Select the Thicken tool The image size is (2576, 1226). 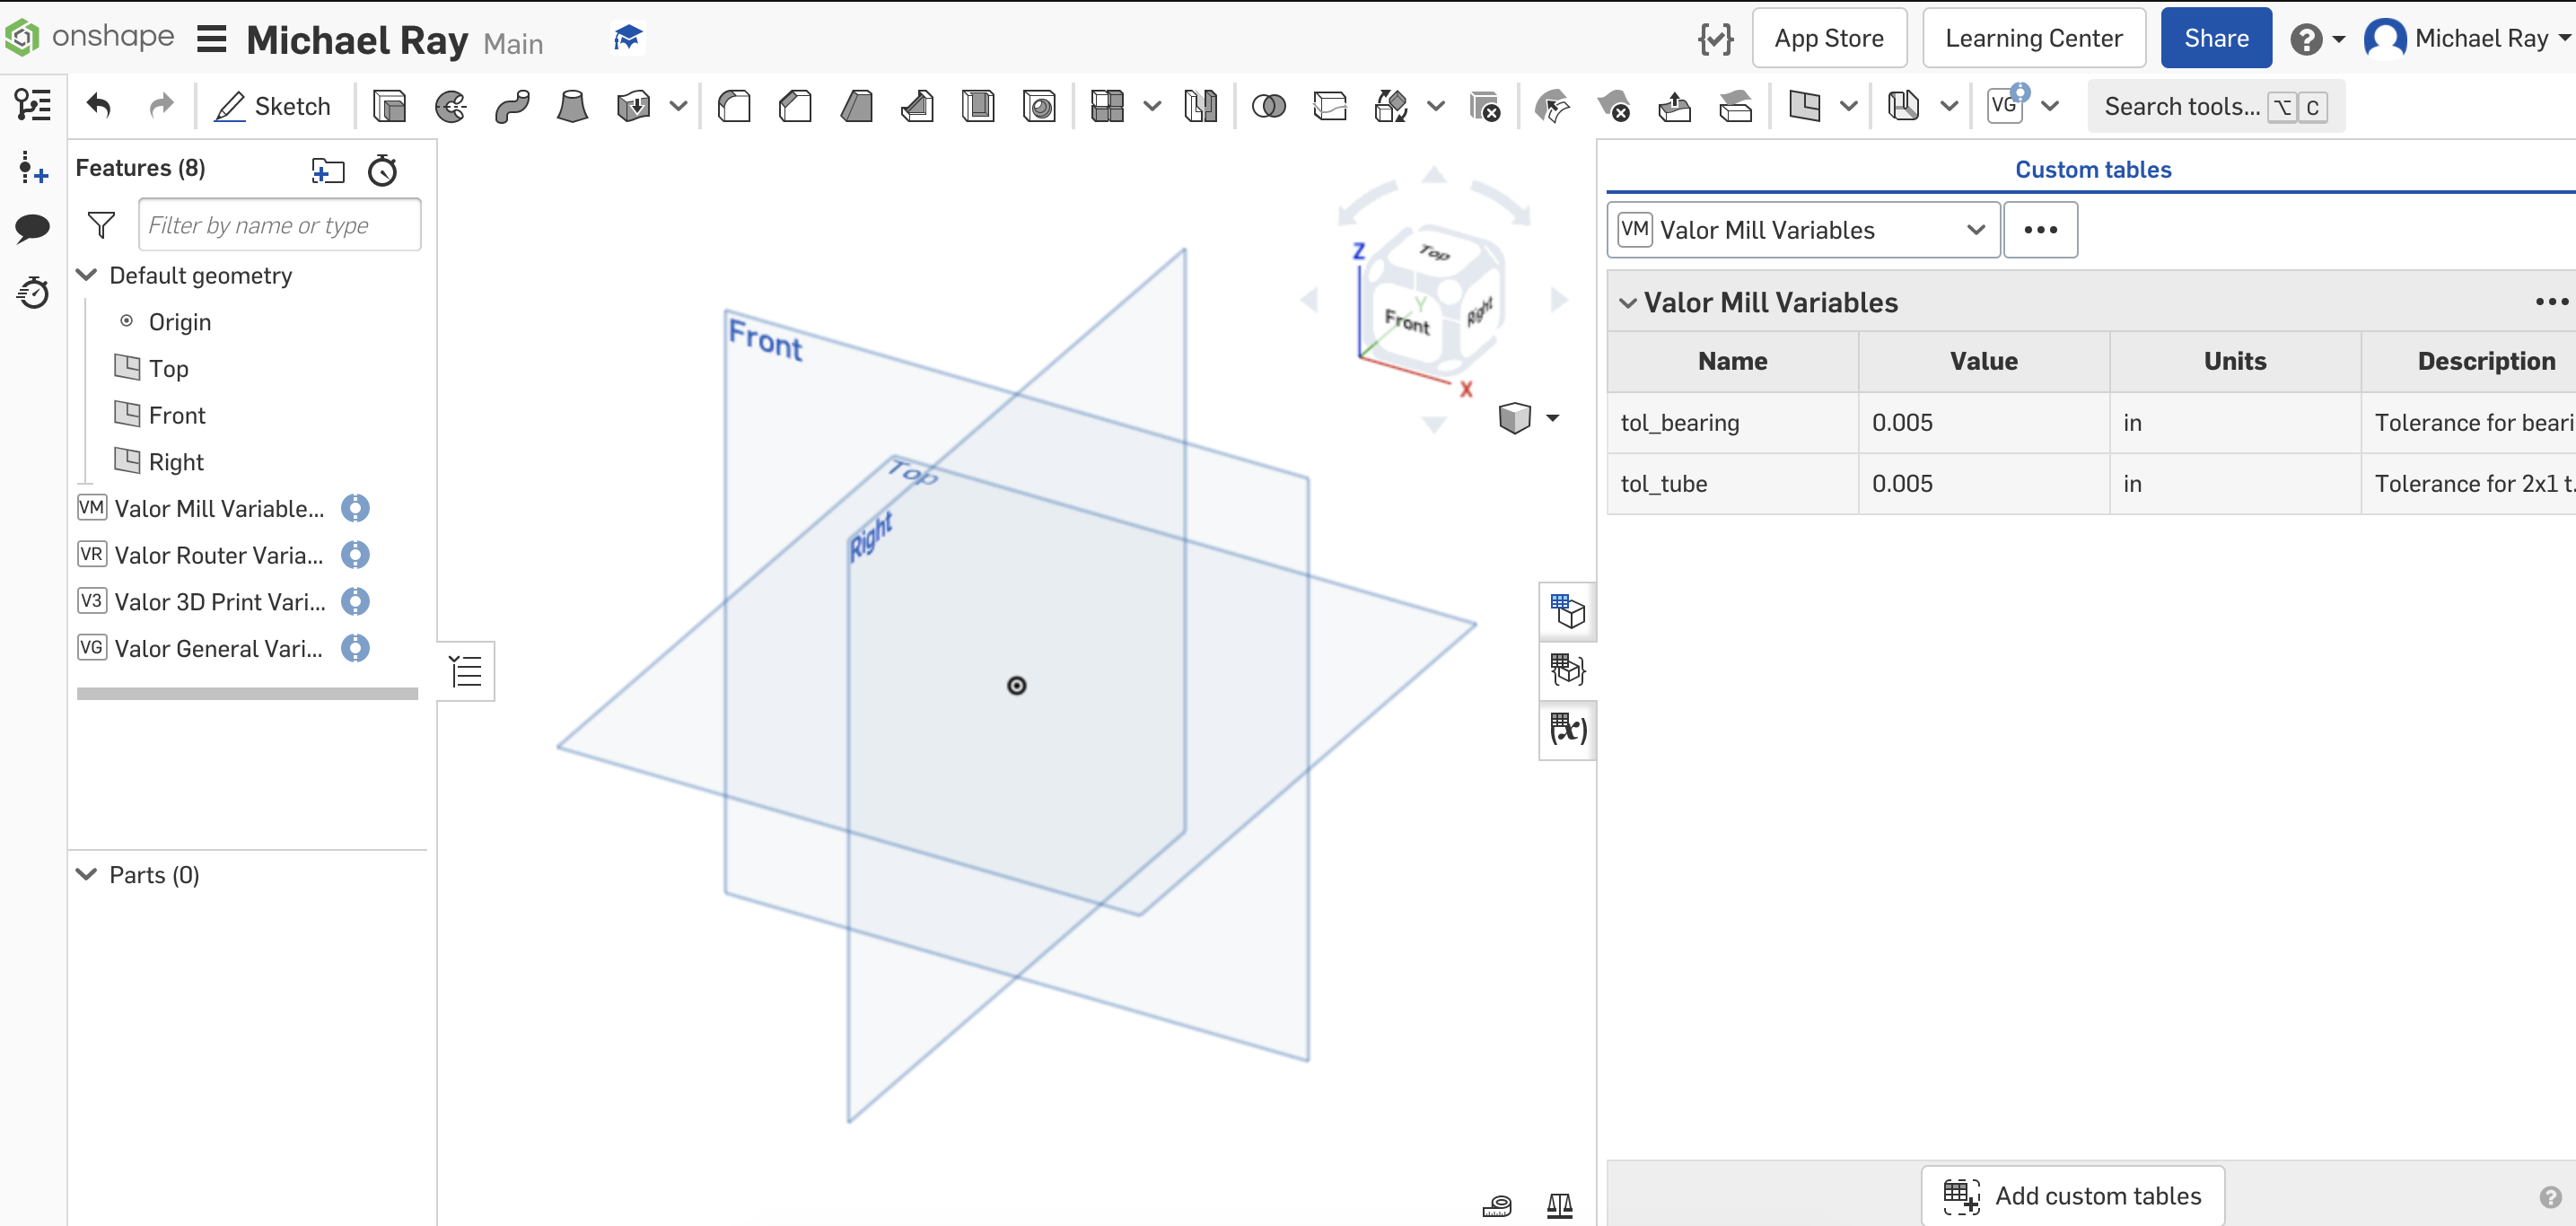pyautogui.click(x=633, y=106)
